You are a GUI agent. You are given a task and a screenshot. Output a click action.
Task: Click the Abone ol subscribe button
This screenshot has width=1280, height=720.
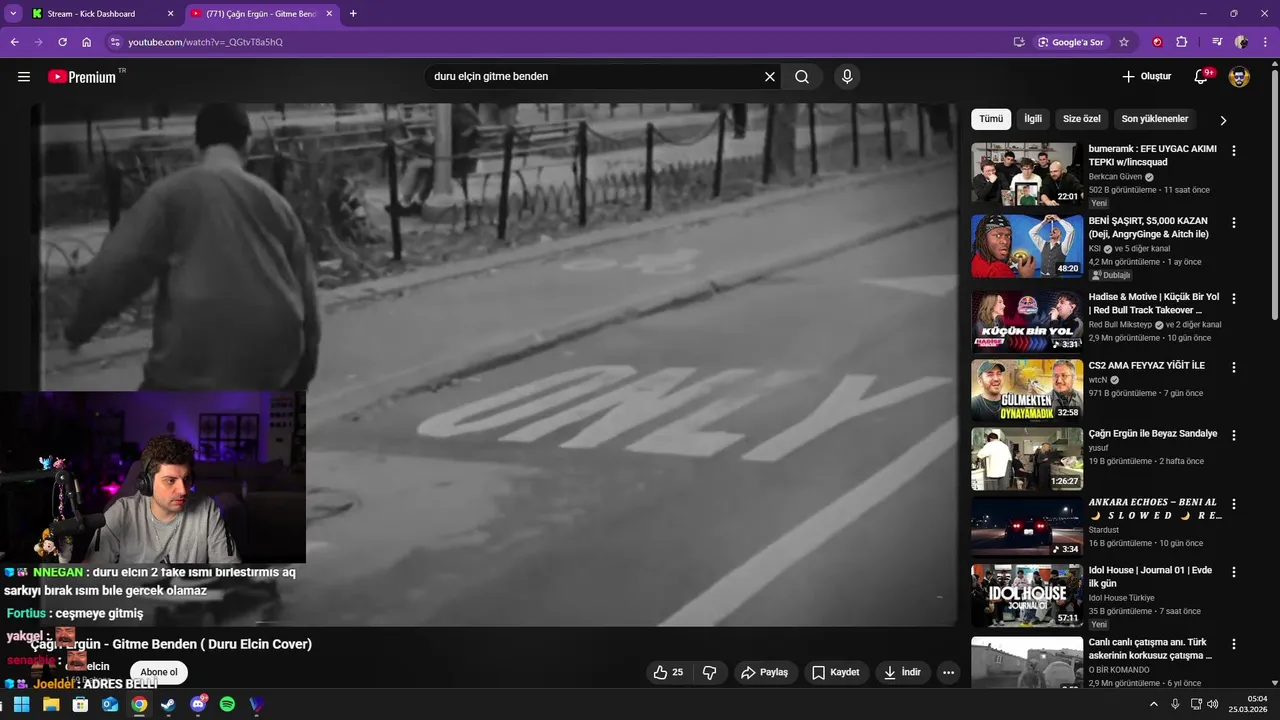159,673
